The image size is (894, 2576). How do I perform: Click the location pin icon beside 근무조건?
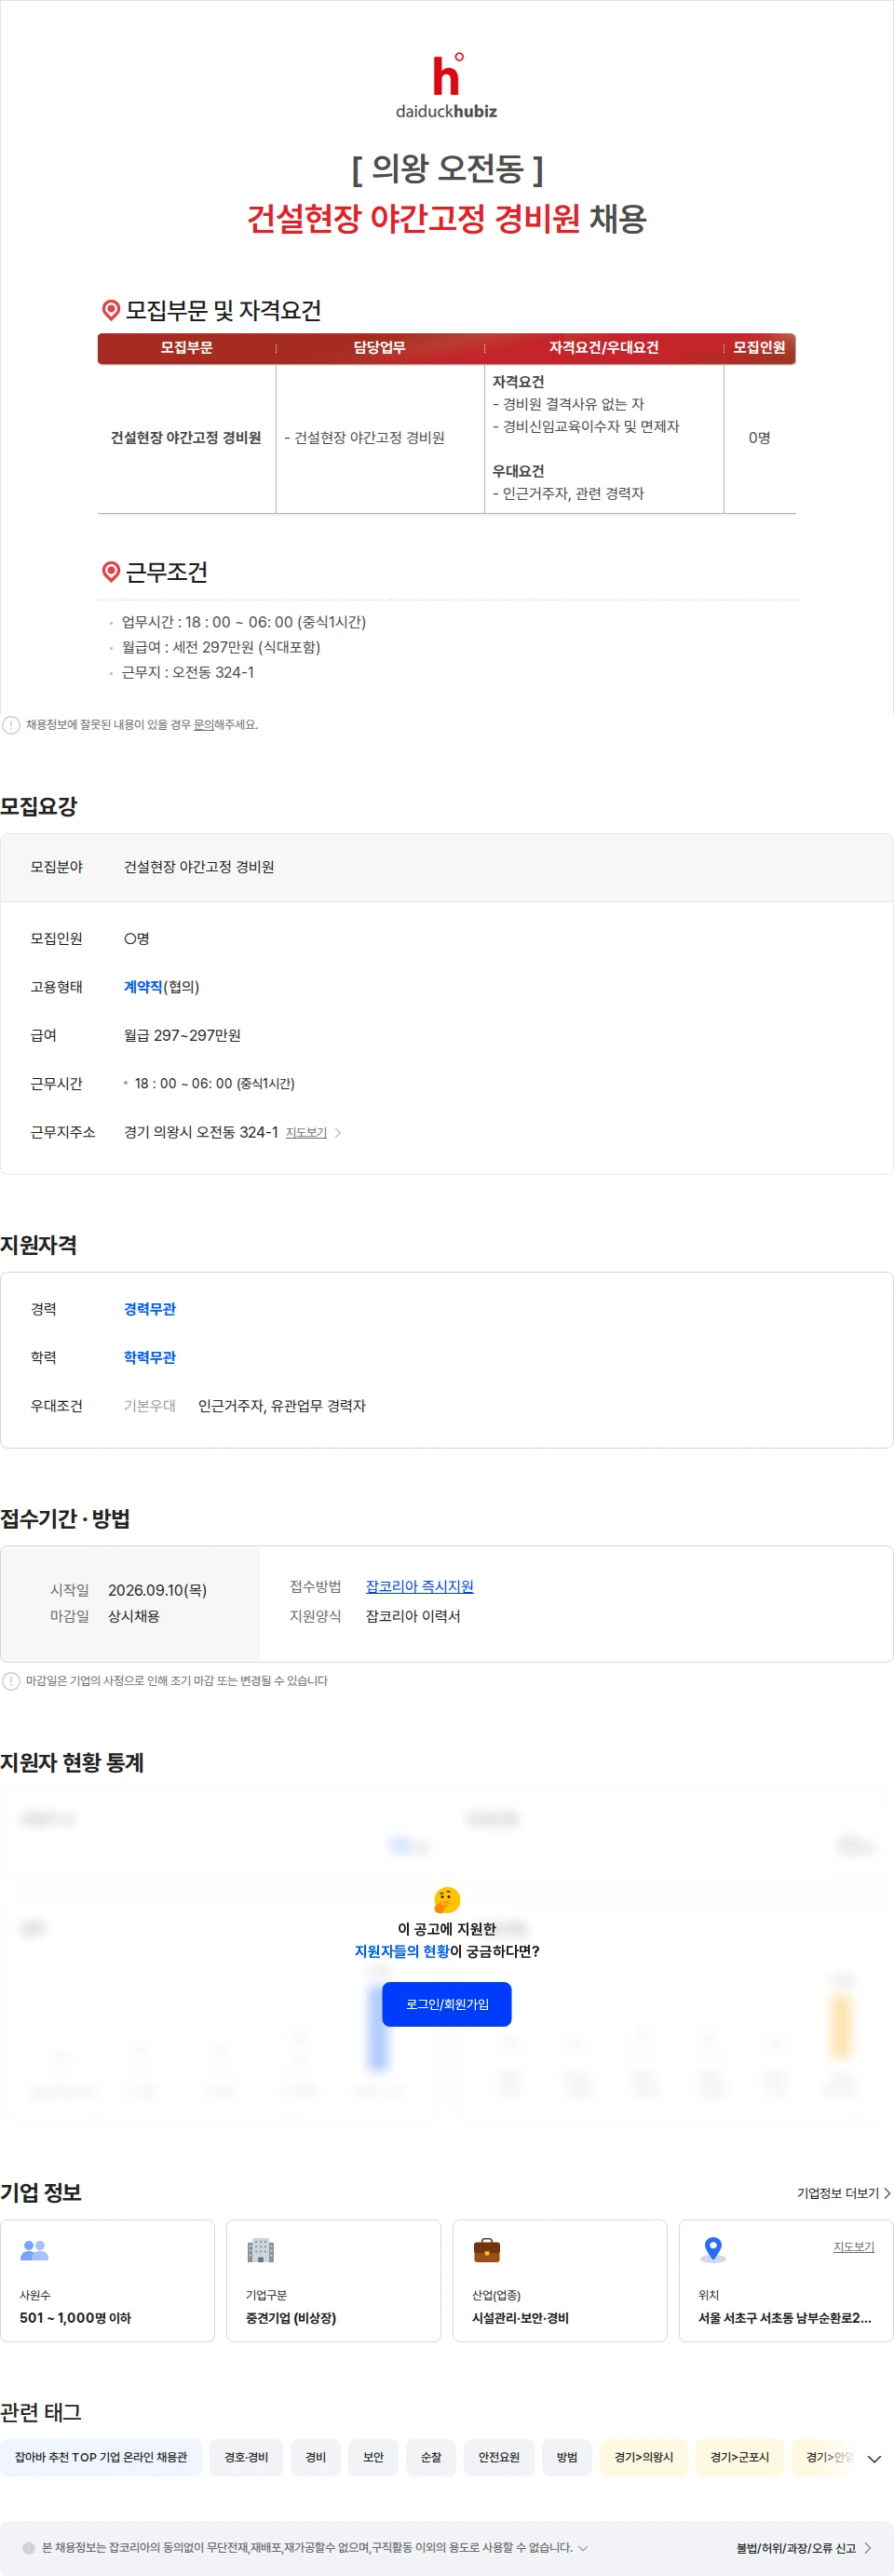(x=111, y=571)
